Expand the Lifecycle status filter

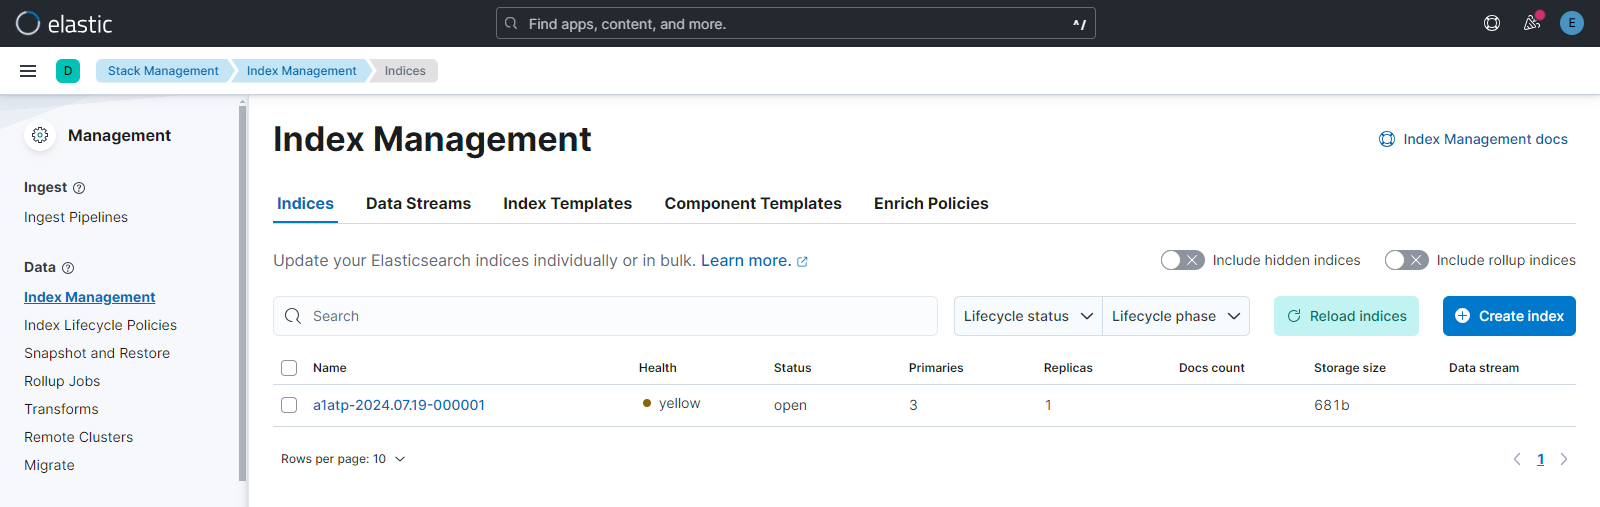tap(1028, 316)
